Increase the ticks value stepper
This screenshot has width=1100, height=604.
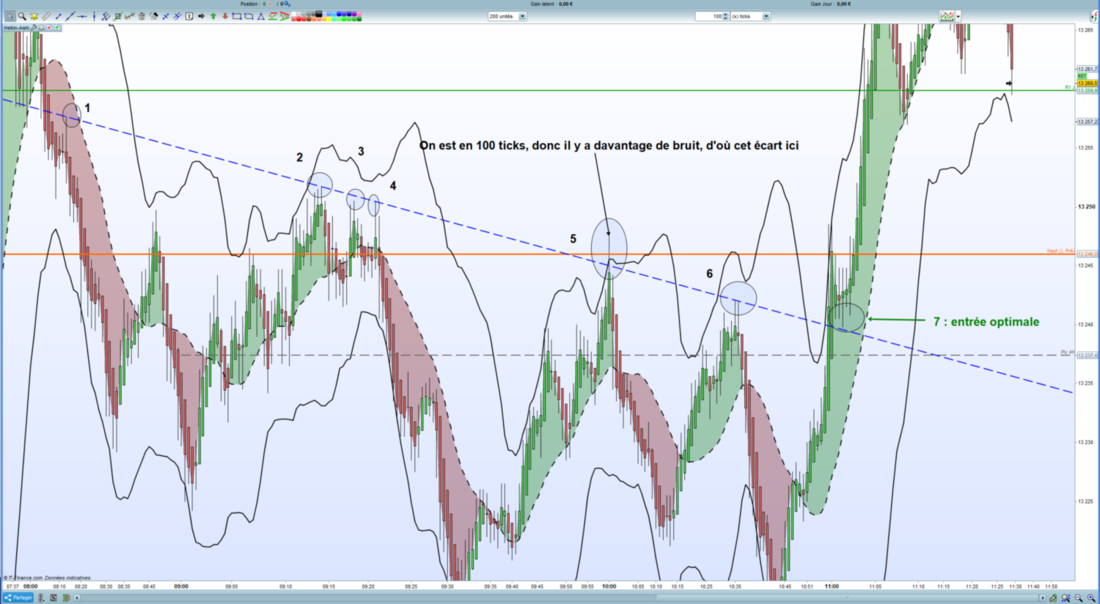[x=725, y=14]
